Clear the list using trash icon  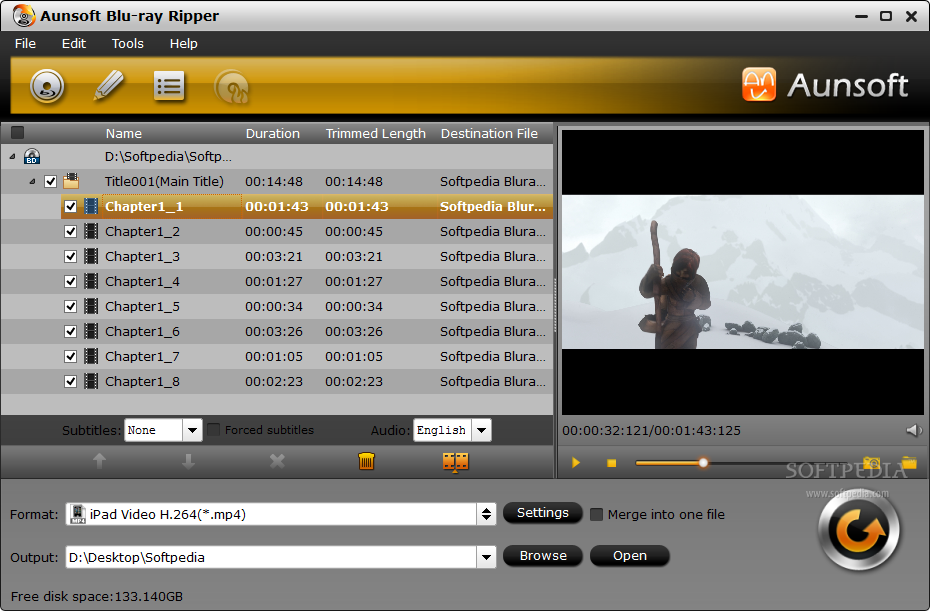pyautogui.click(x=367, y=461)
